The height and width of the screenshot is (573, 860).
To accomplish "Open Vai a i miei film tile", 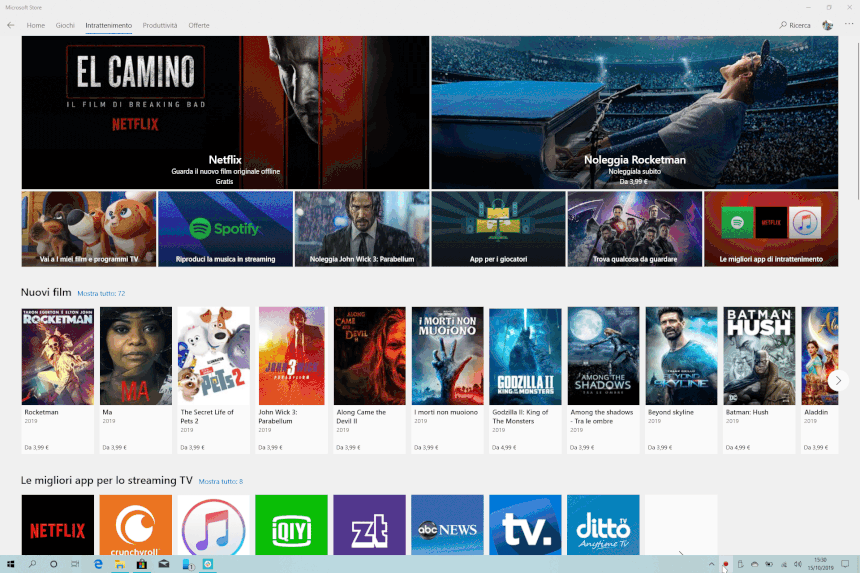I will coord(89,229).
